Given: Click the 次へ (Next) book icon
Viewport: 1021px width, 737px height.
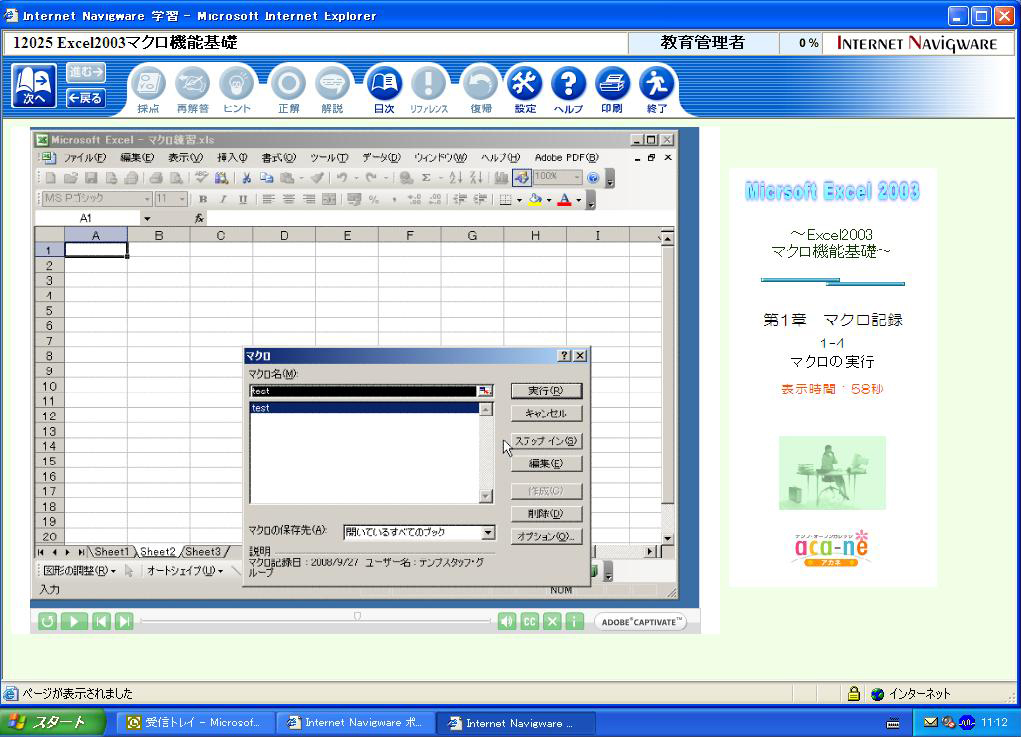Looking at the screenshot, I should [x=34, y=84].
